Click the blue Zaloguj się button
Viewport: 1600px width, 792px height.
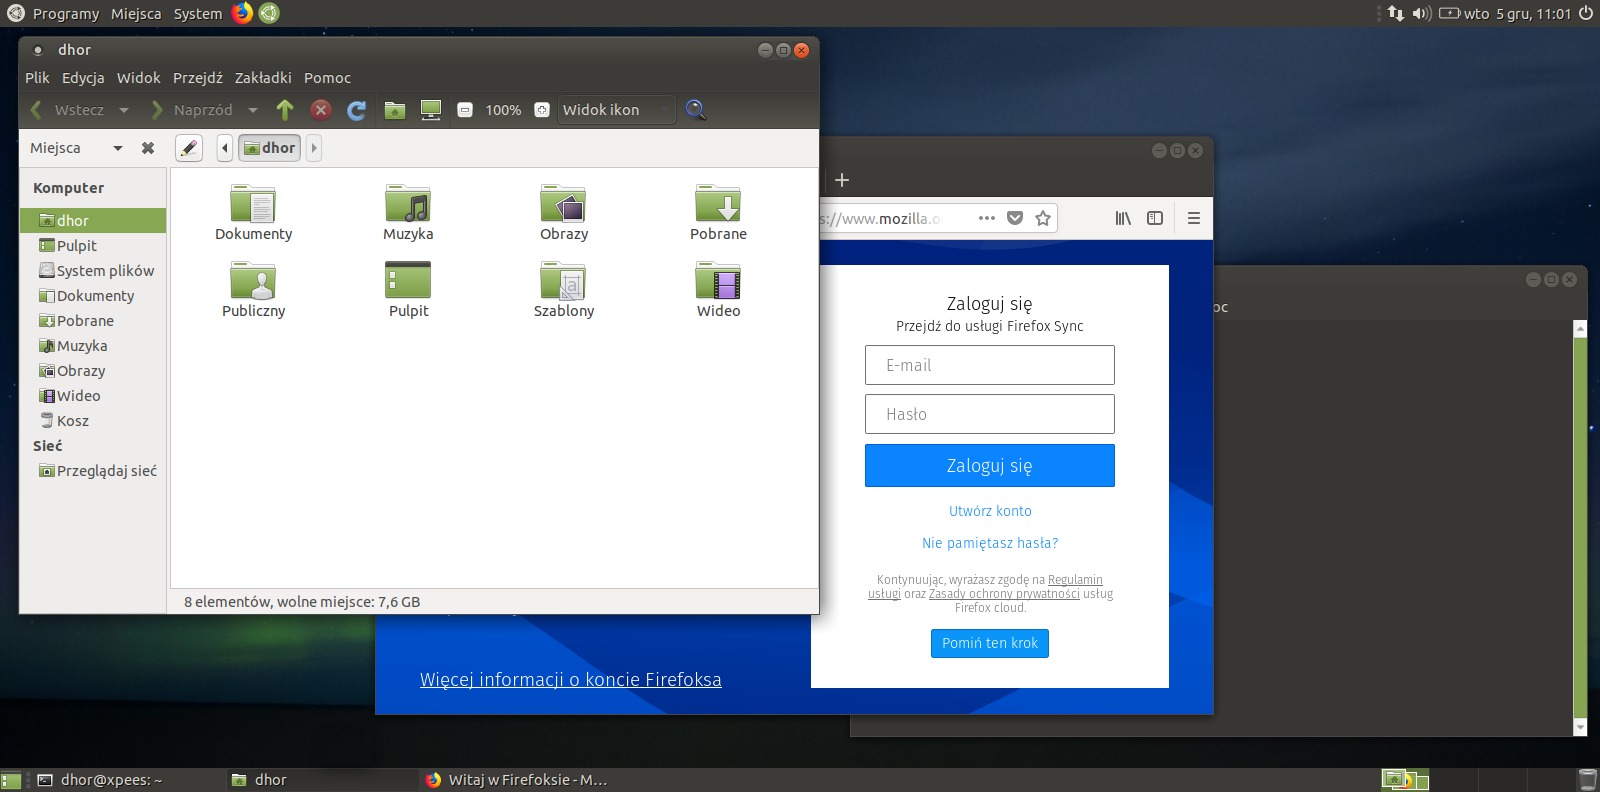990,466
